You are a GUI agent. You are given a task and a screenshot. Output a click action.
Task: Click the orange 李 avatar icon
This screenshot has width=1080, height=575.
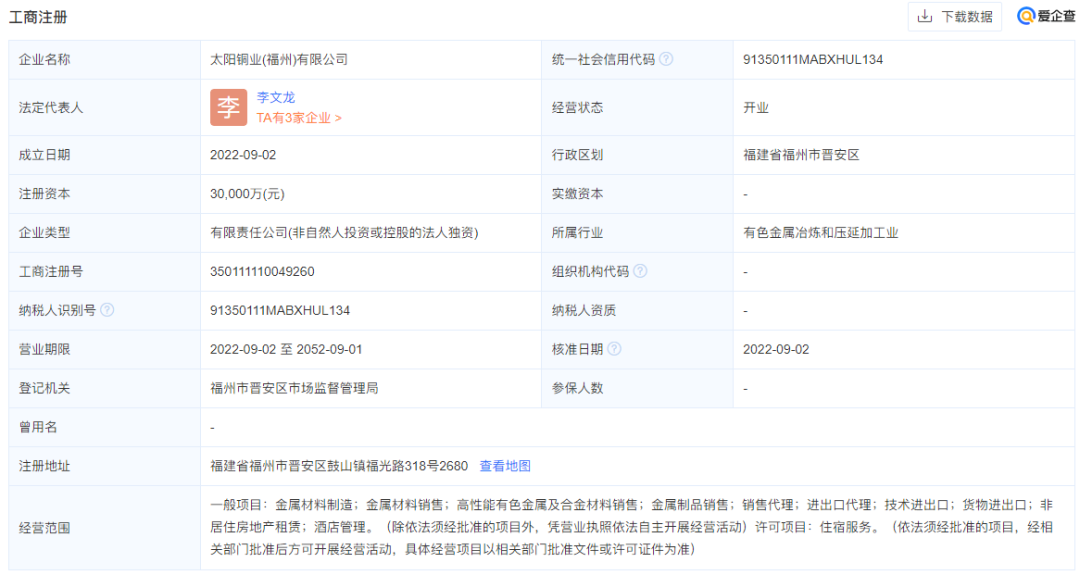pos(229,107)
